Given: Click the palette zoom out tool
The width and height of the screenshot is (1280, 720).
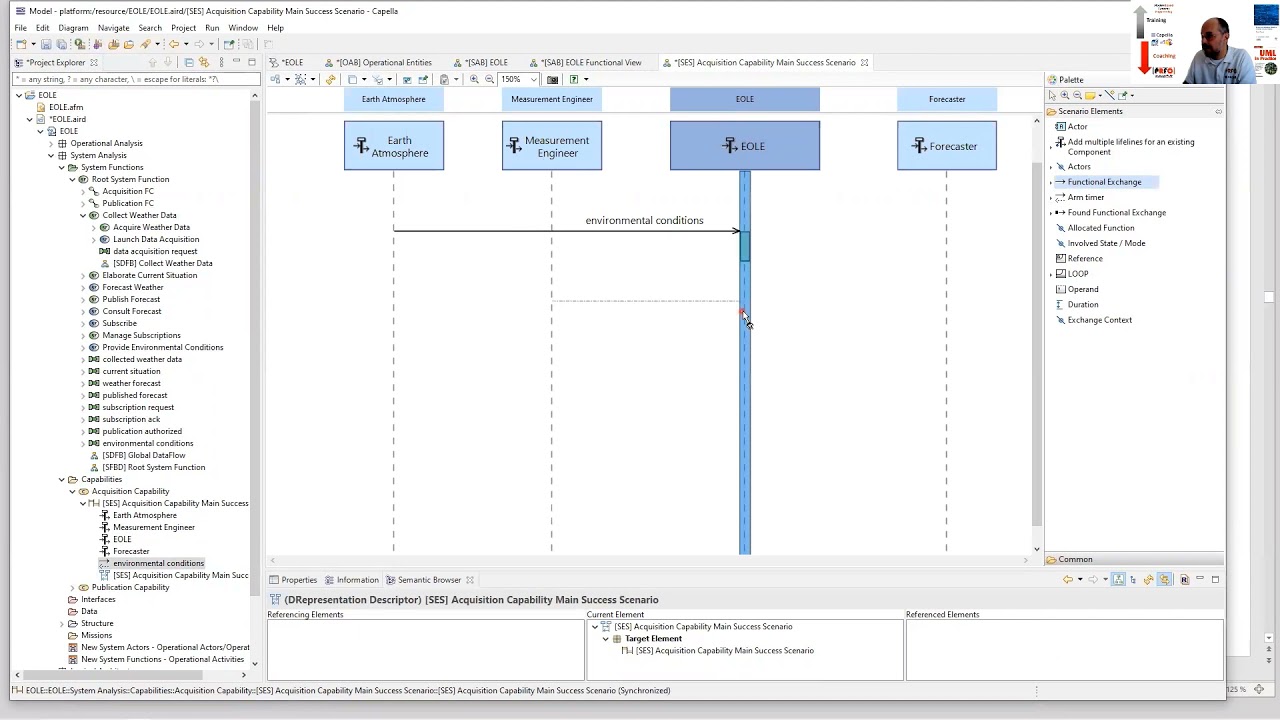Looking at the screenshot, I should pyautogui.click(x=1077, y=95).
